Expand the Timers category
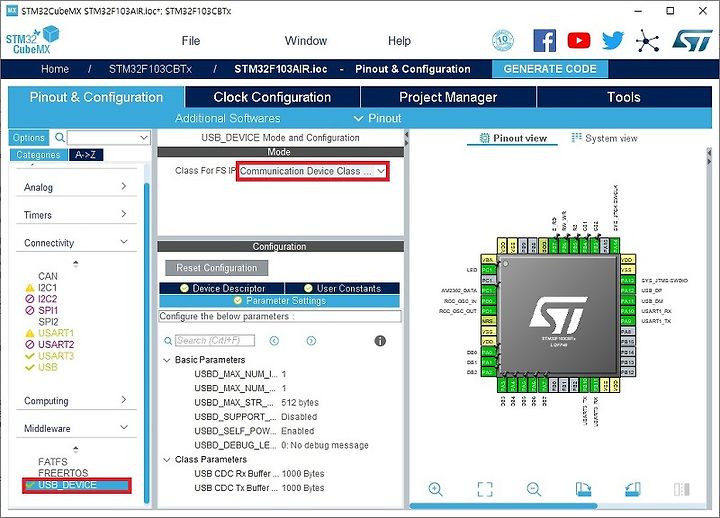Image resolution: width=720 pixels, height=518 pixels. point(76,214)
